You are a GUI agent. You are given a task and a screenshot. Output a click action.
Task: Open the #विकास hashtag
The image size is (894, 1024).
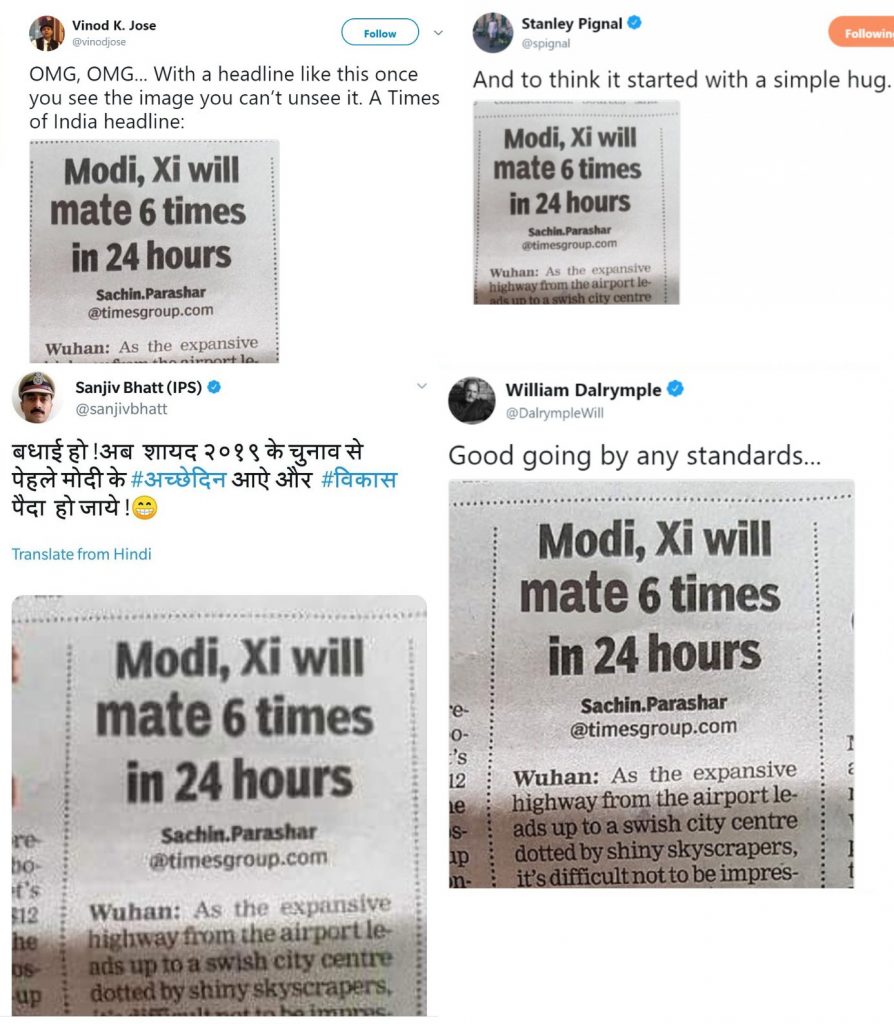[359, 479]
